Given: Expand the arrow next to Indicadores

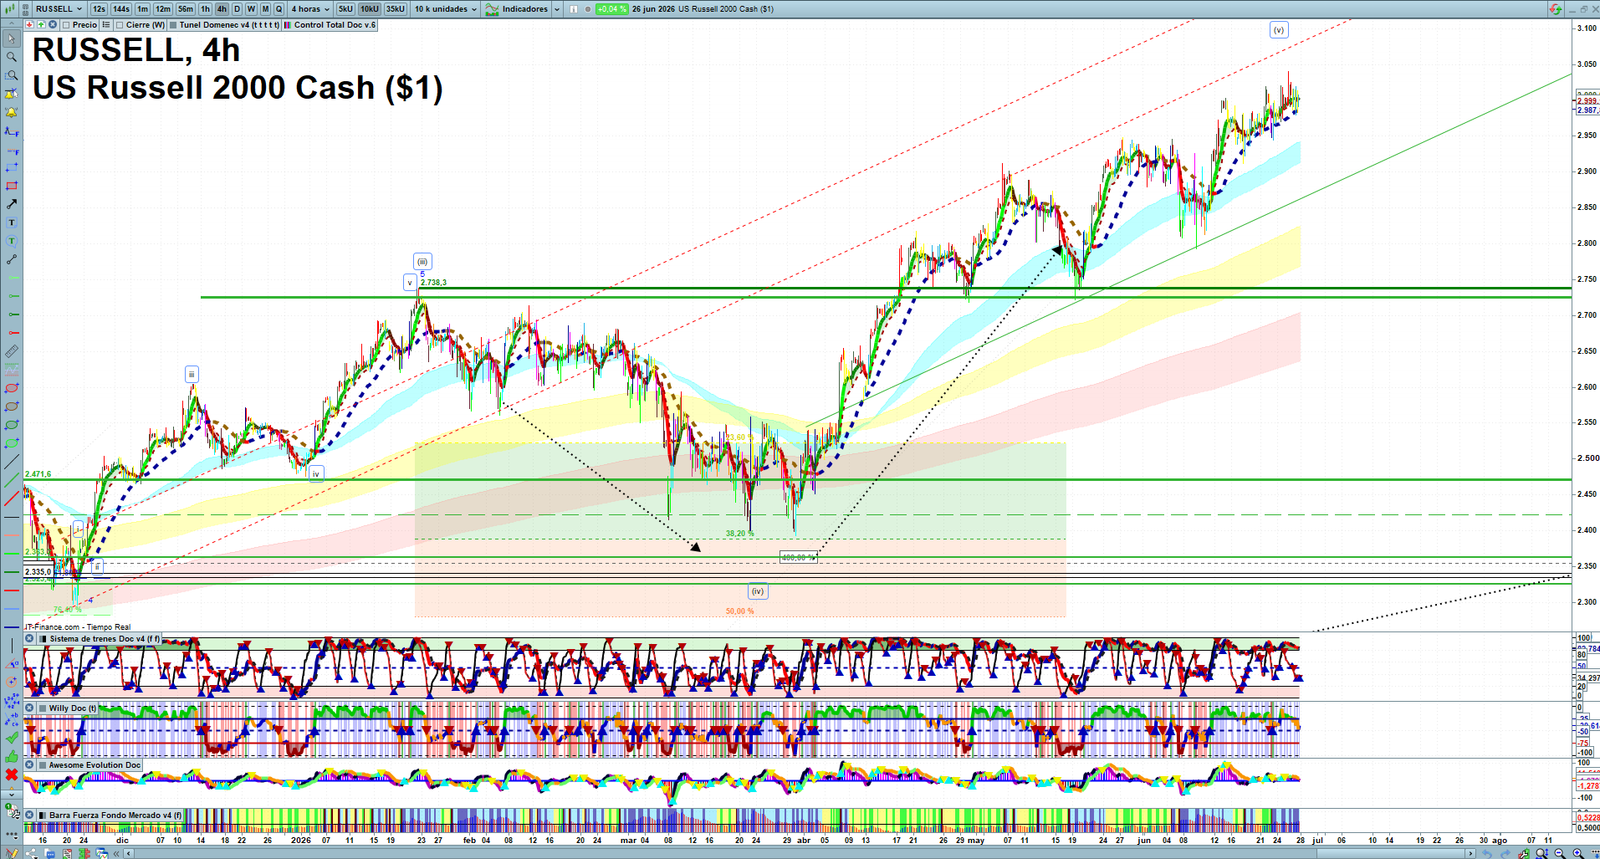Looking at the screenshot, I should [557, 9].
